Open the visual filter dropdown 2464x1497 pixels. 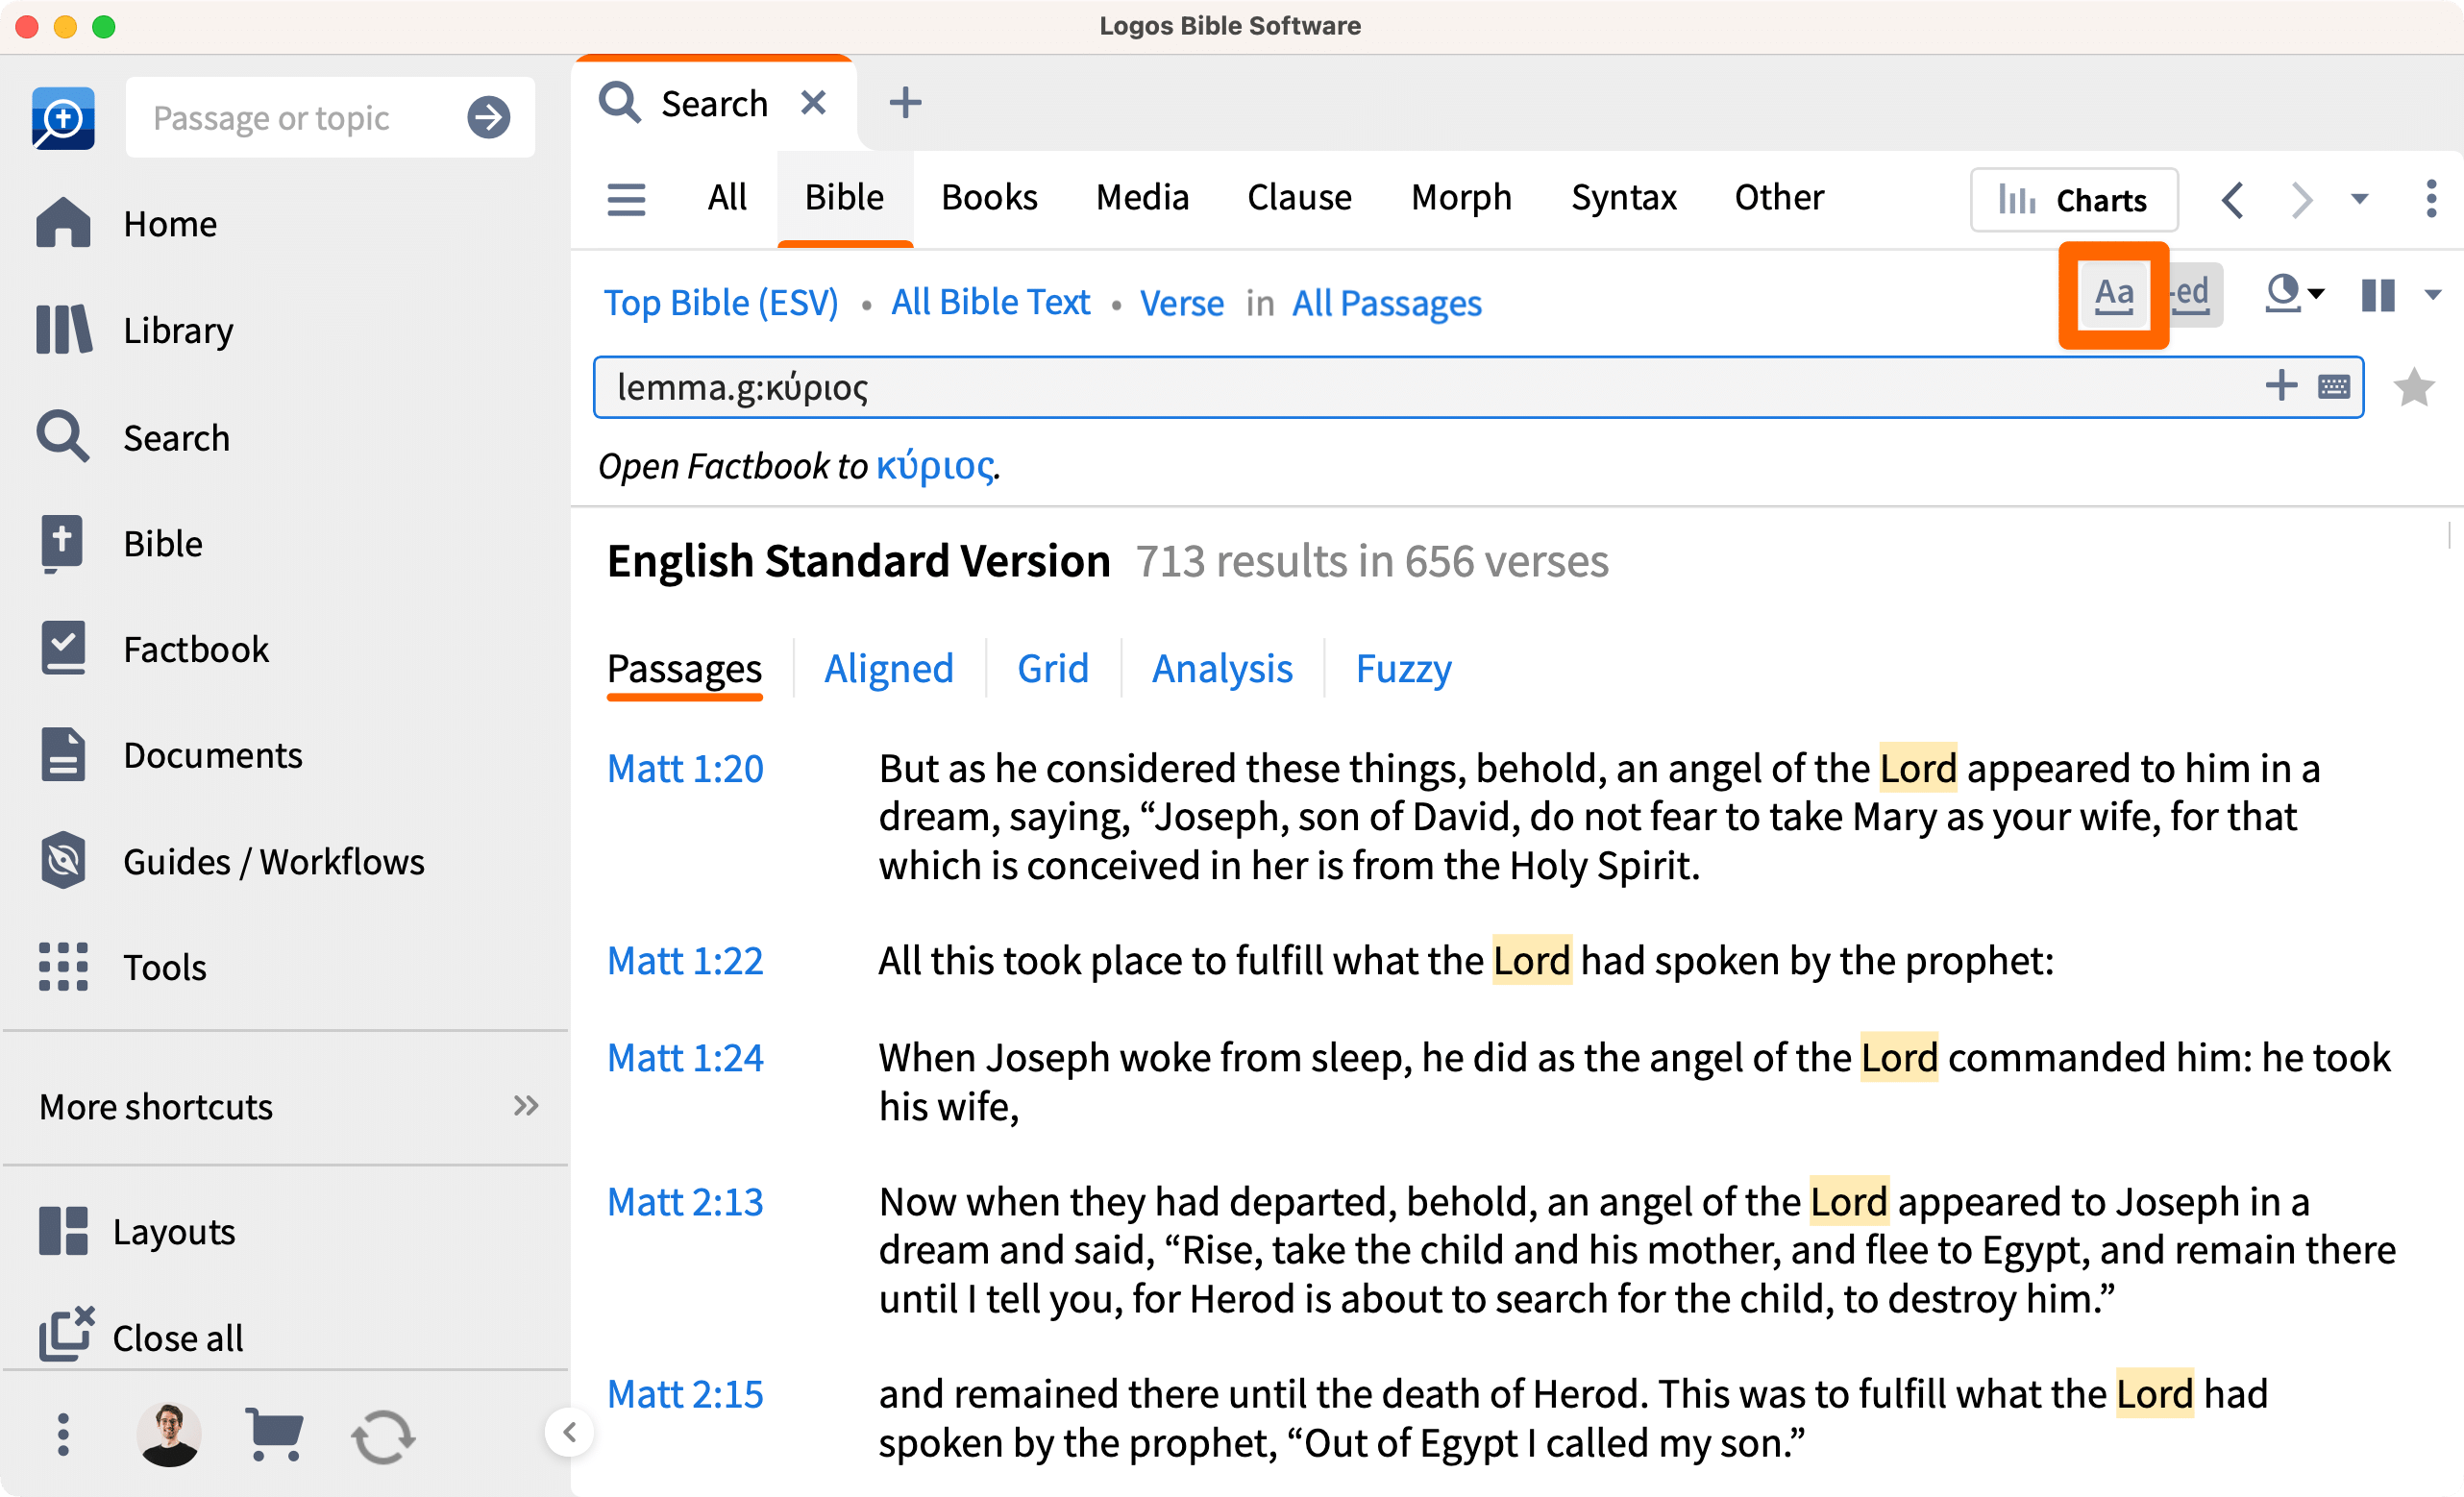[x=2294, y=294]
